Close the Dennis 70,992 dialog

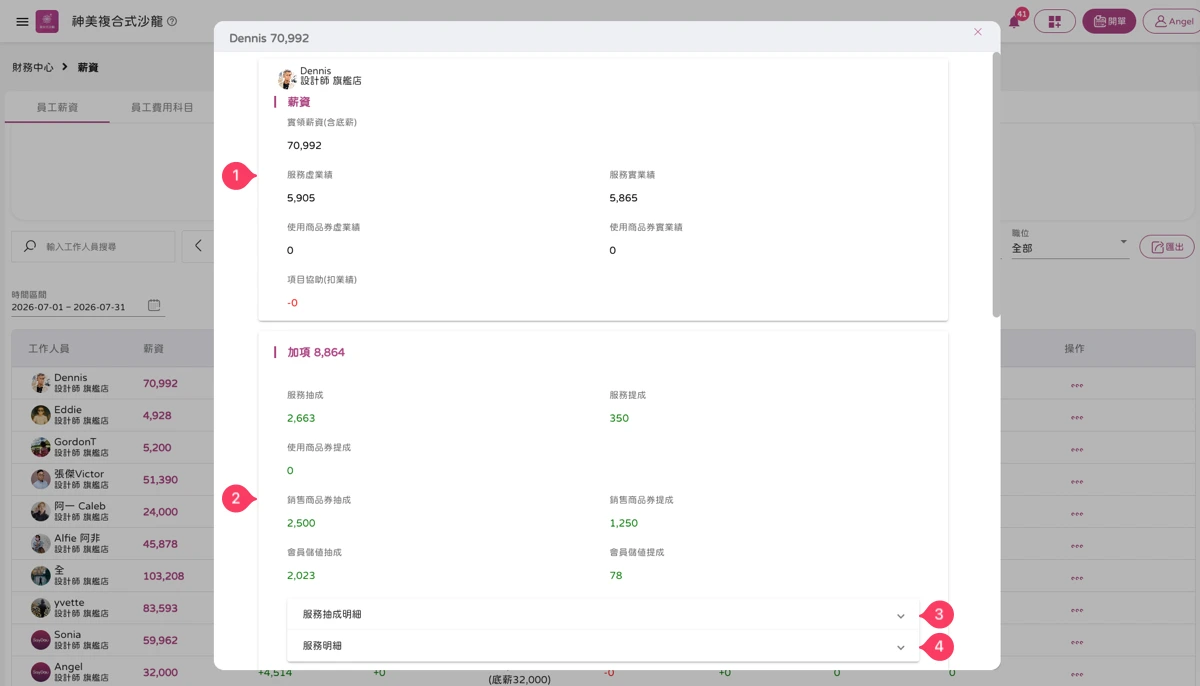(x=978, y=32)
